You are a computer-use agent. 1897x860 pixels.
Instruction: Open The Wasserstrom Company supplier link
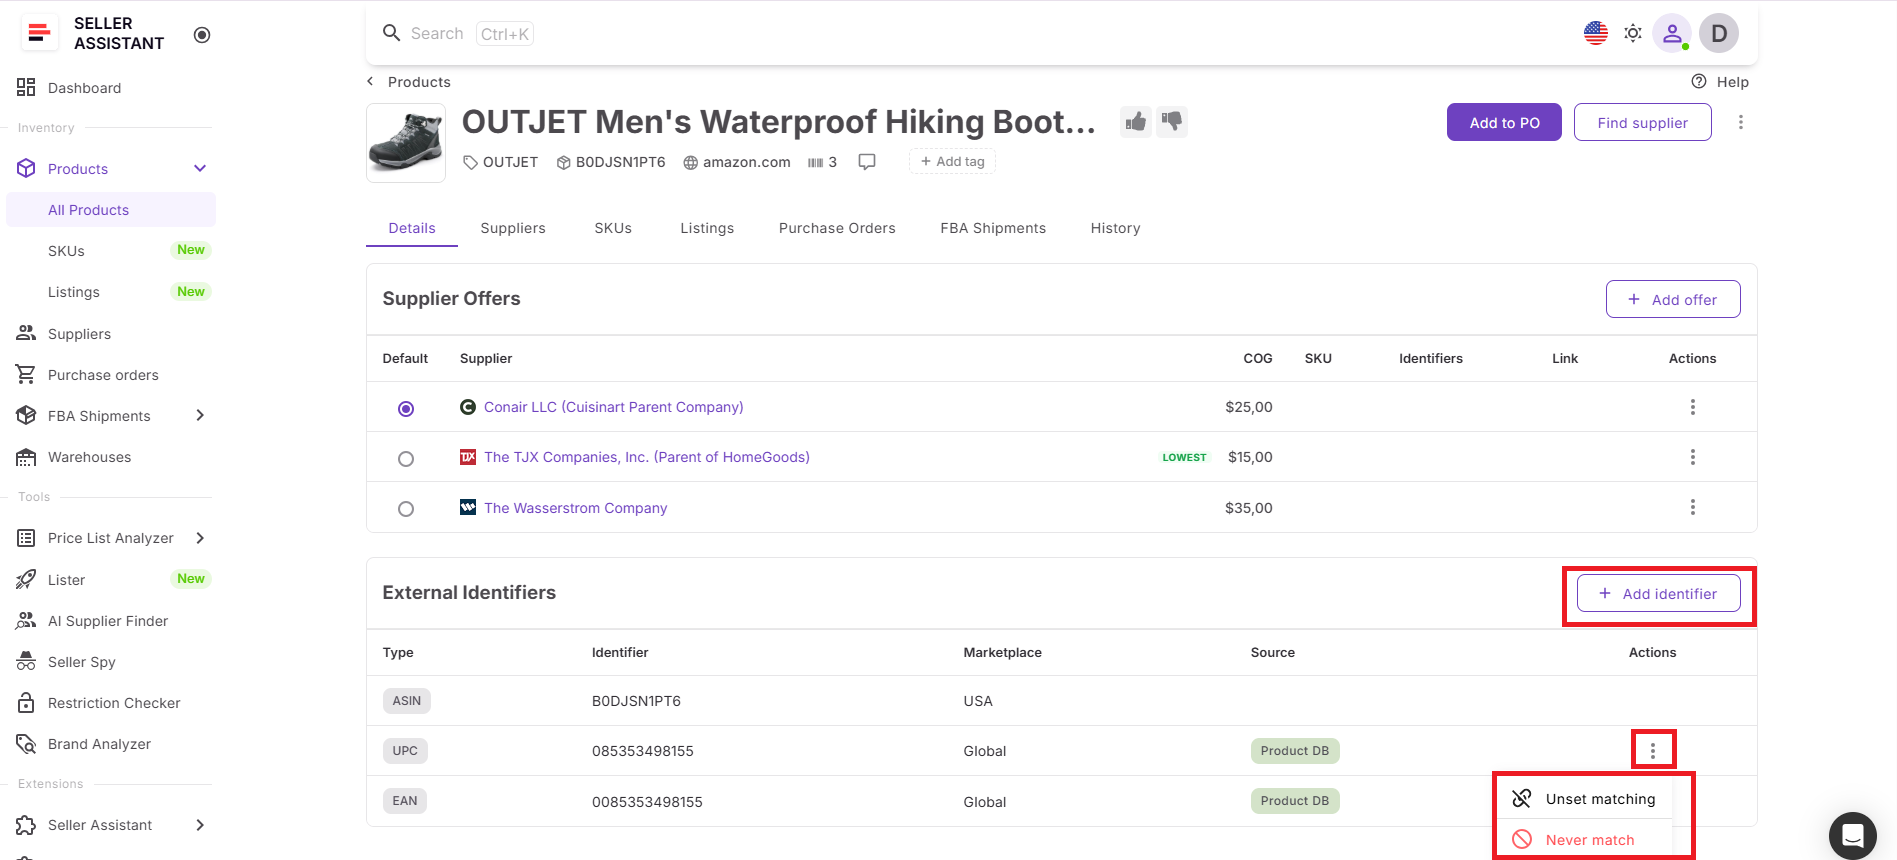click(575, 508)
